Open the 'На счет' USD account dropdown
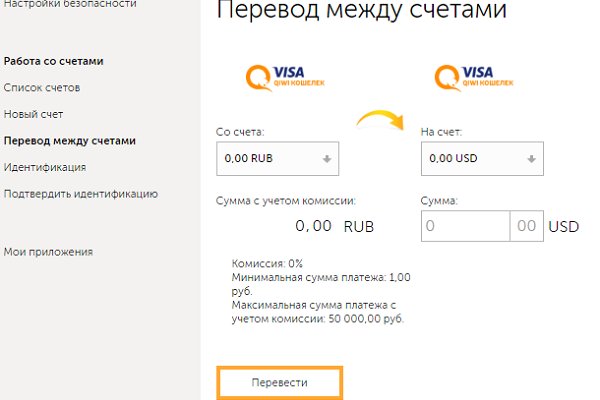 [x=484, y=158]
